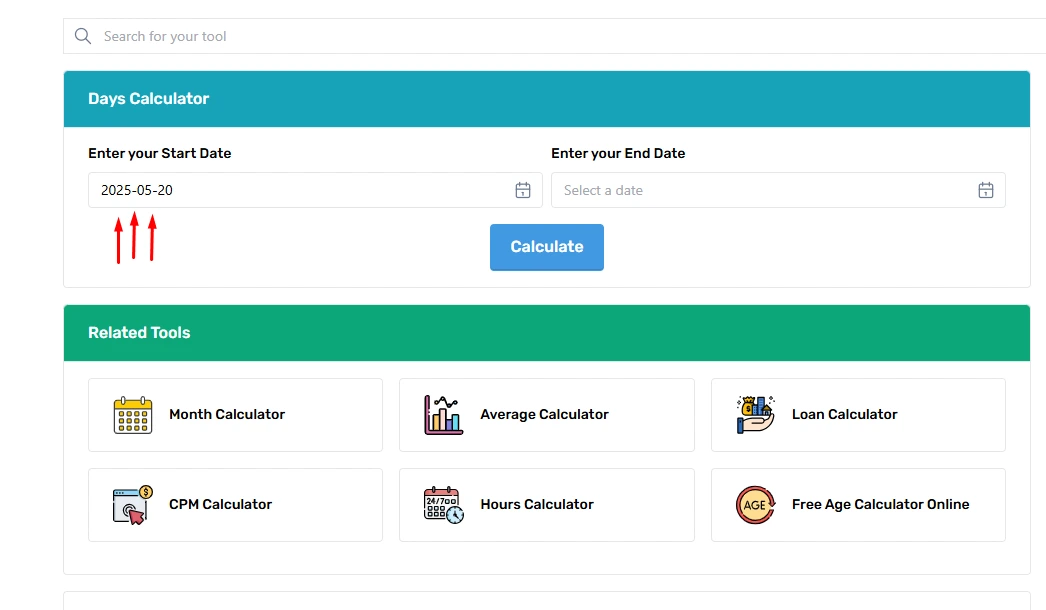Click the search magnifier icon
The width and height of the screenshot is (1046, 610).
83,36
